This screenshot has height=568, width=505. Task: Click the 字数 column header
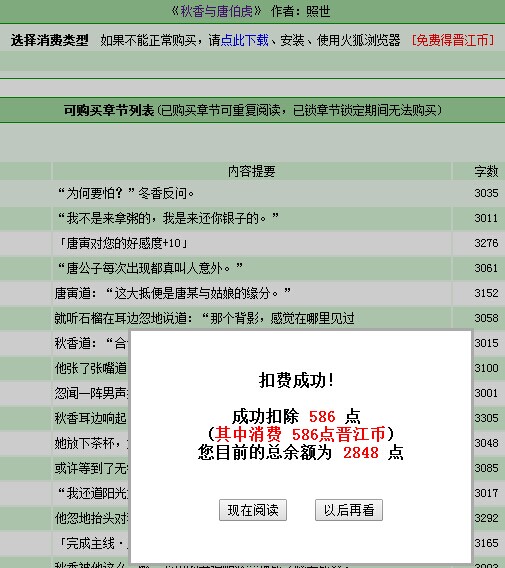coord(486,171)
